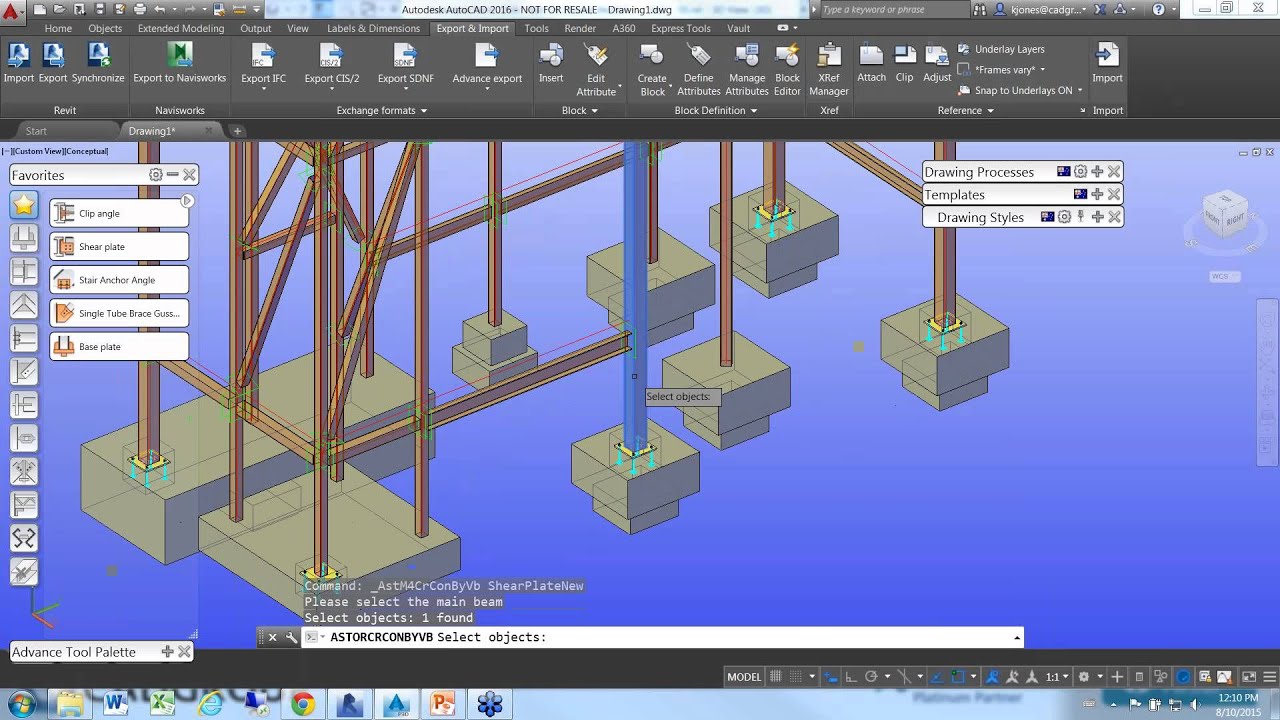Expand the Block panel dropdown
The height and width of the screenshot is (720, 1280).
pos(580,110)
